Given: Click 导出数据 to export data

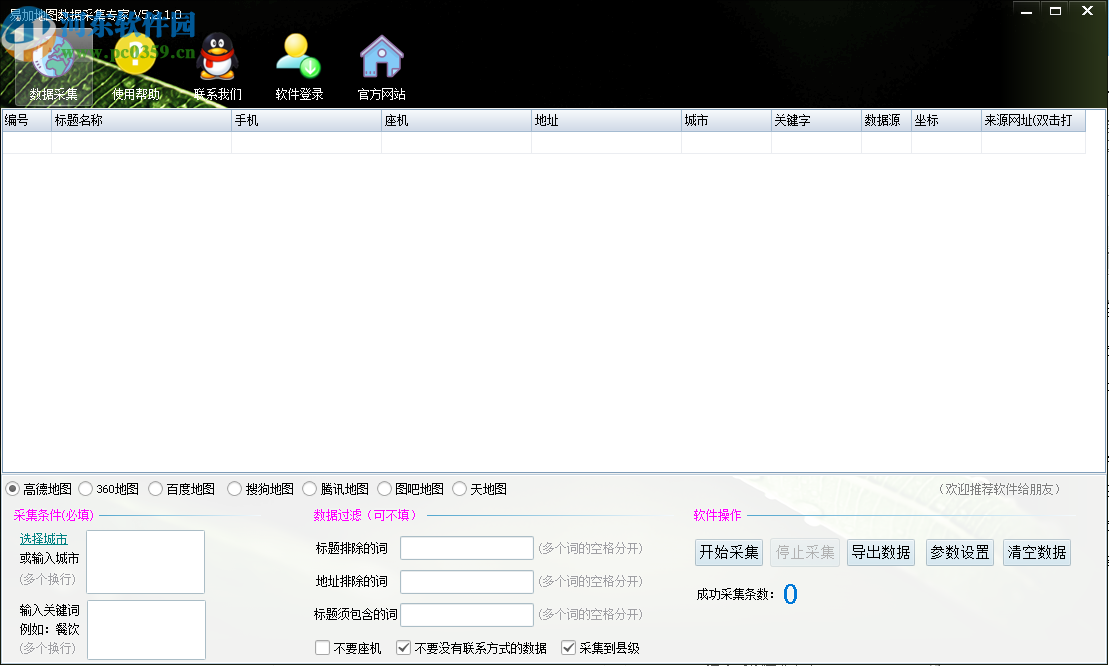Looking at the screenshot, I should [x=880, y=552].
